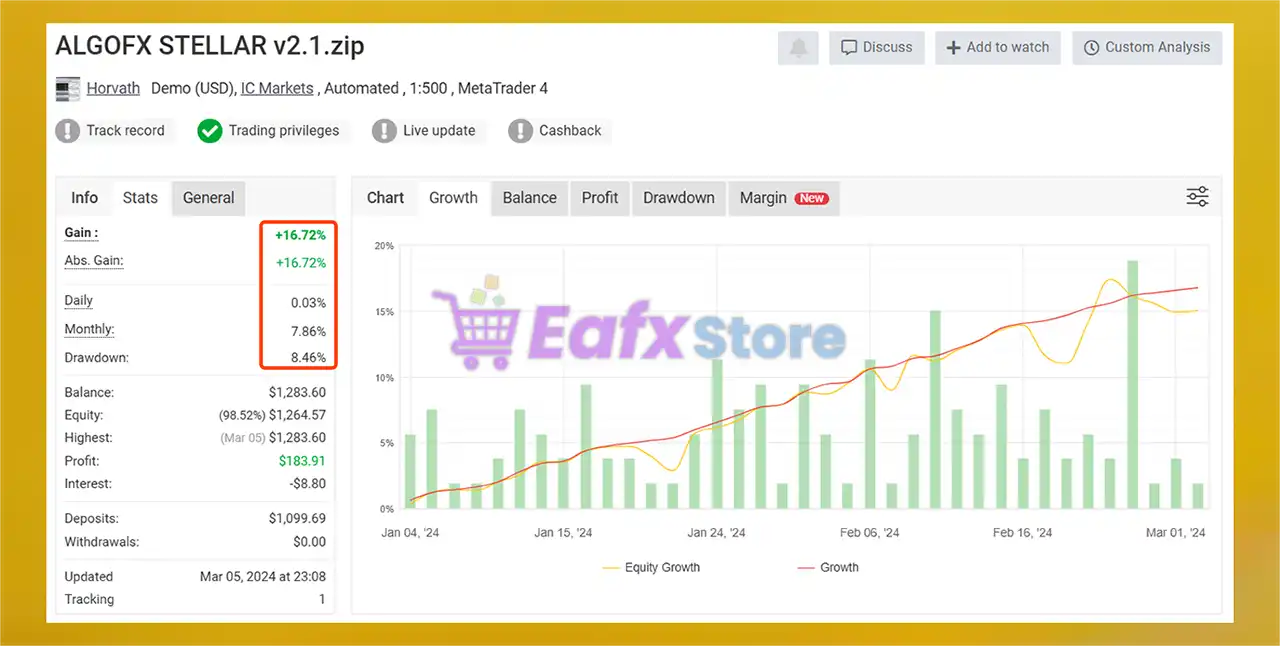The image size is (1280, 646).
Task: Open the Horvath profile link
Action: click(x=113, y=88)
